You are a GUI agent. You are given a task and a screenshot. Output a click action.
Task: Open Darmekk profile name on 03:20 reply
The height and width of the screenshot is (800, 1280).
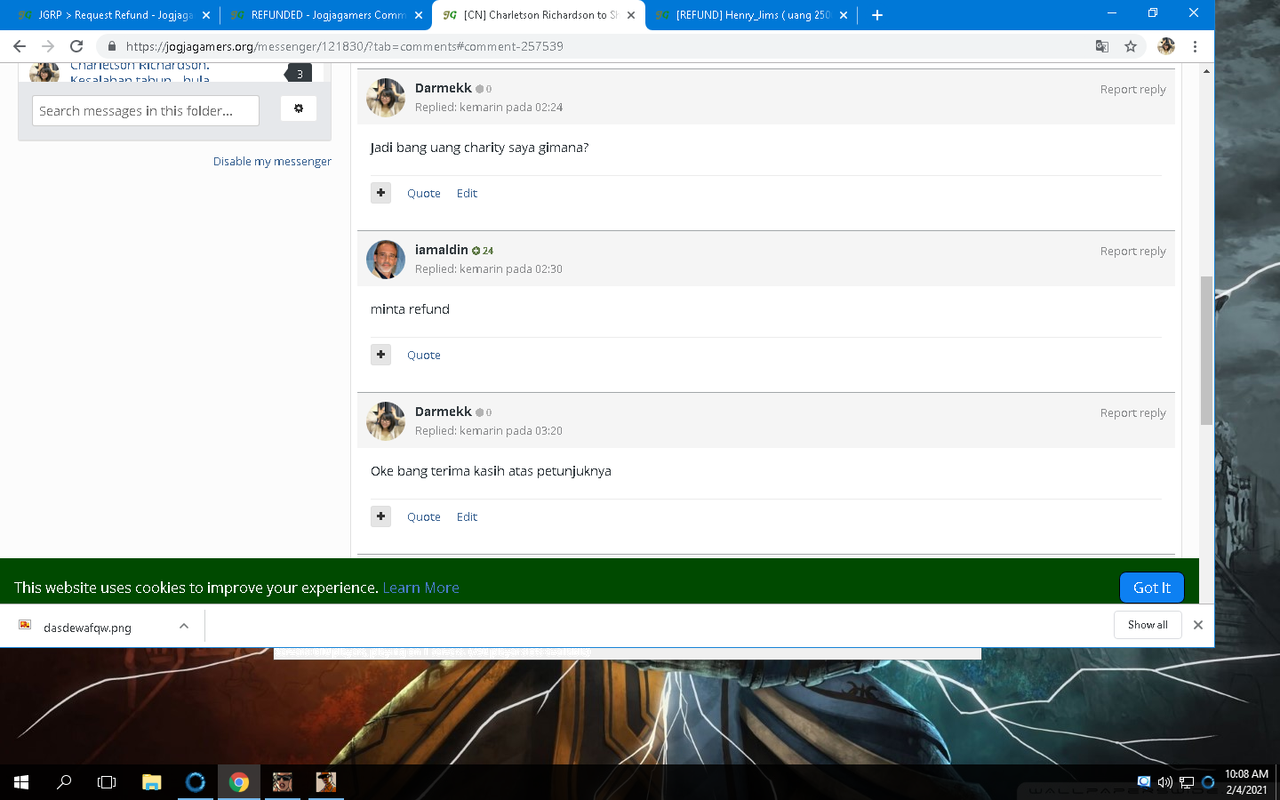coord(443,412)
